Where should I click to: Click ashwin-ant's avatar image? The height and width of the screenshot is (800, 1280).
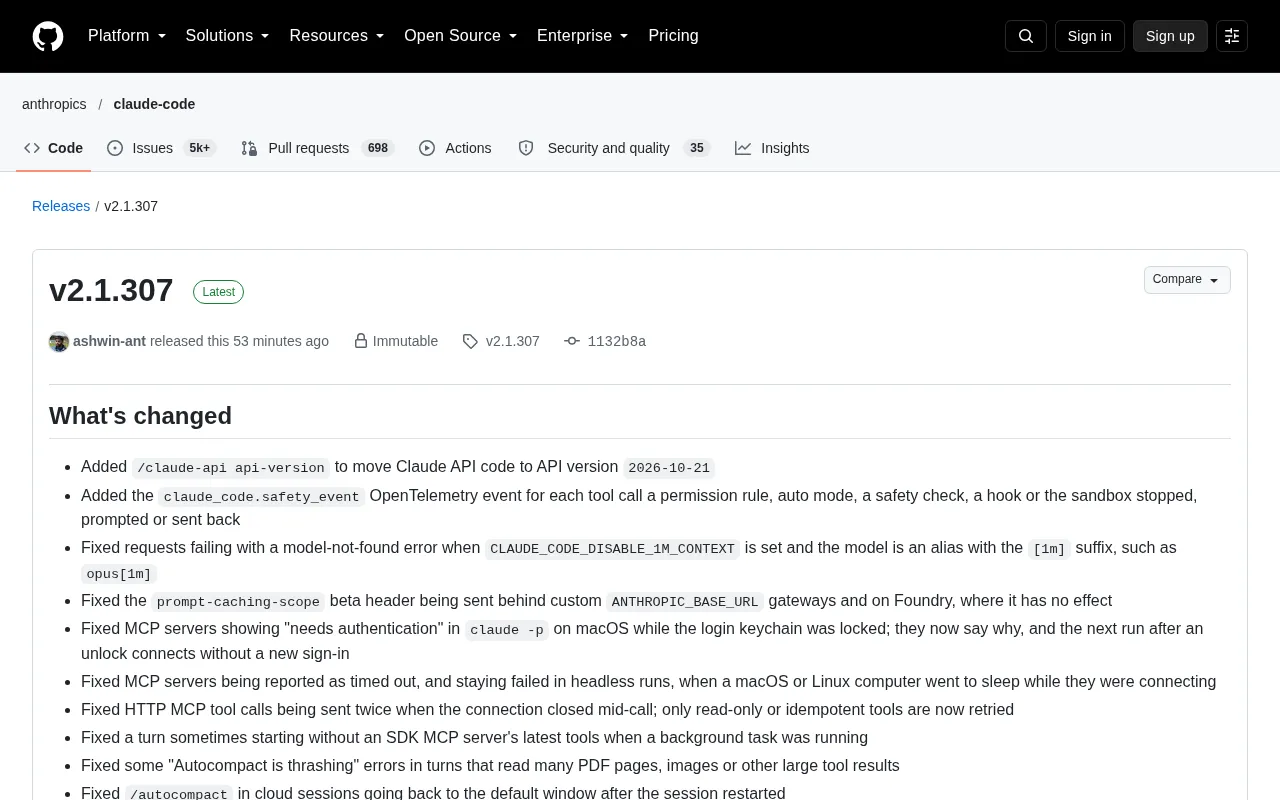(x=59, y=342)
